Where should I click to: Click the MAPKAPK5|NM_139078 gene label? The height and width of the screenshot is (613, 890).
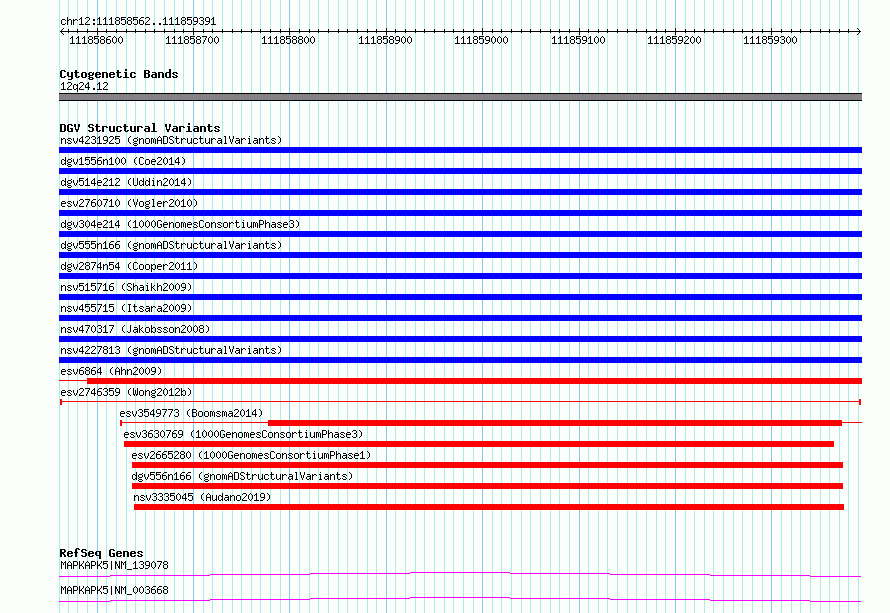click(114, 565)
